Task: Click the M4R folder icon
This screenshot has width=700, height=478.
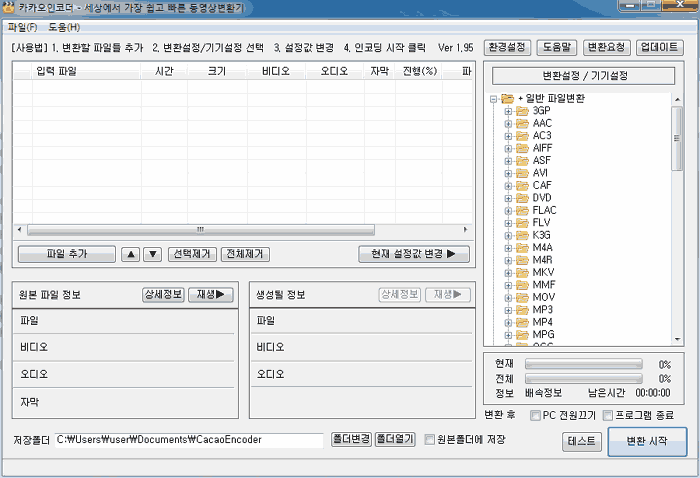Action: coord(522,260)
